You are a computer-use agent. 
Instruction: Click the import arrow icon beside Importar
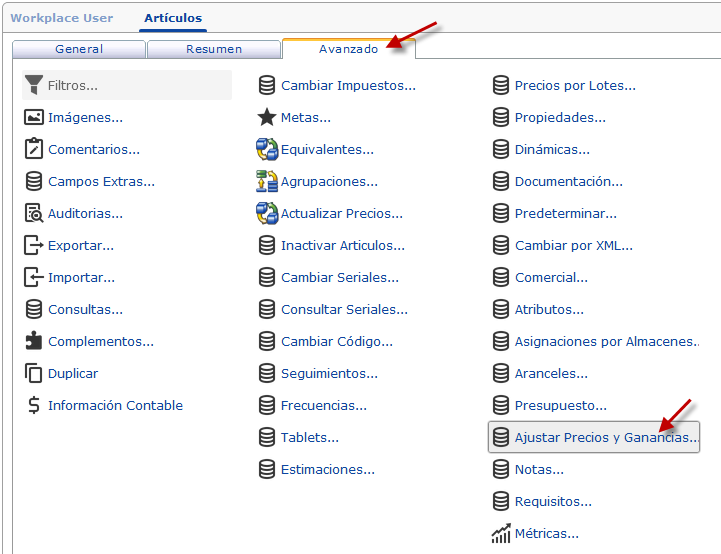34,277
